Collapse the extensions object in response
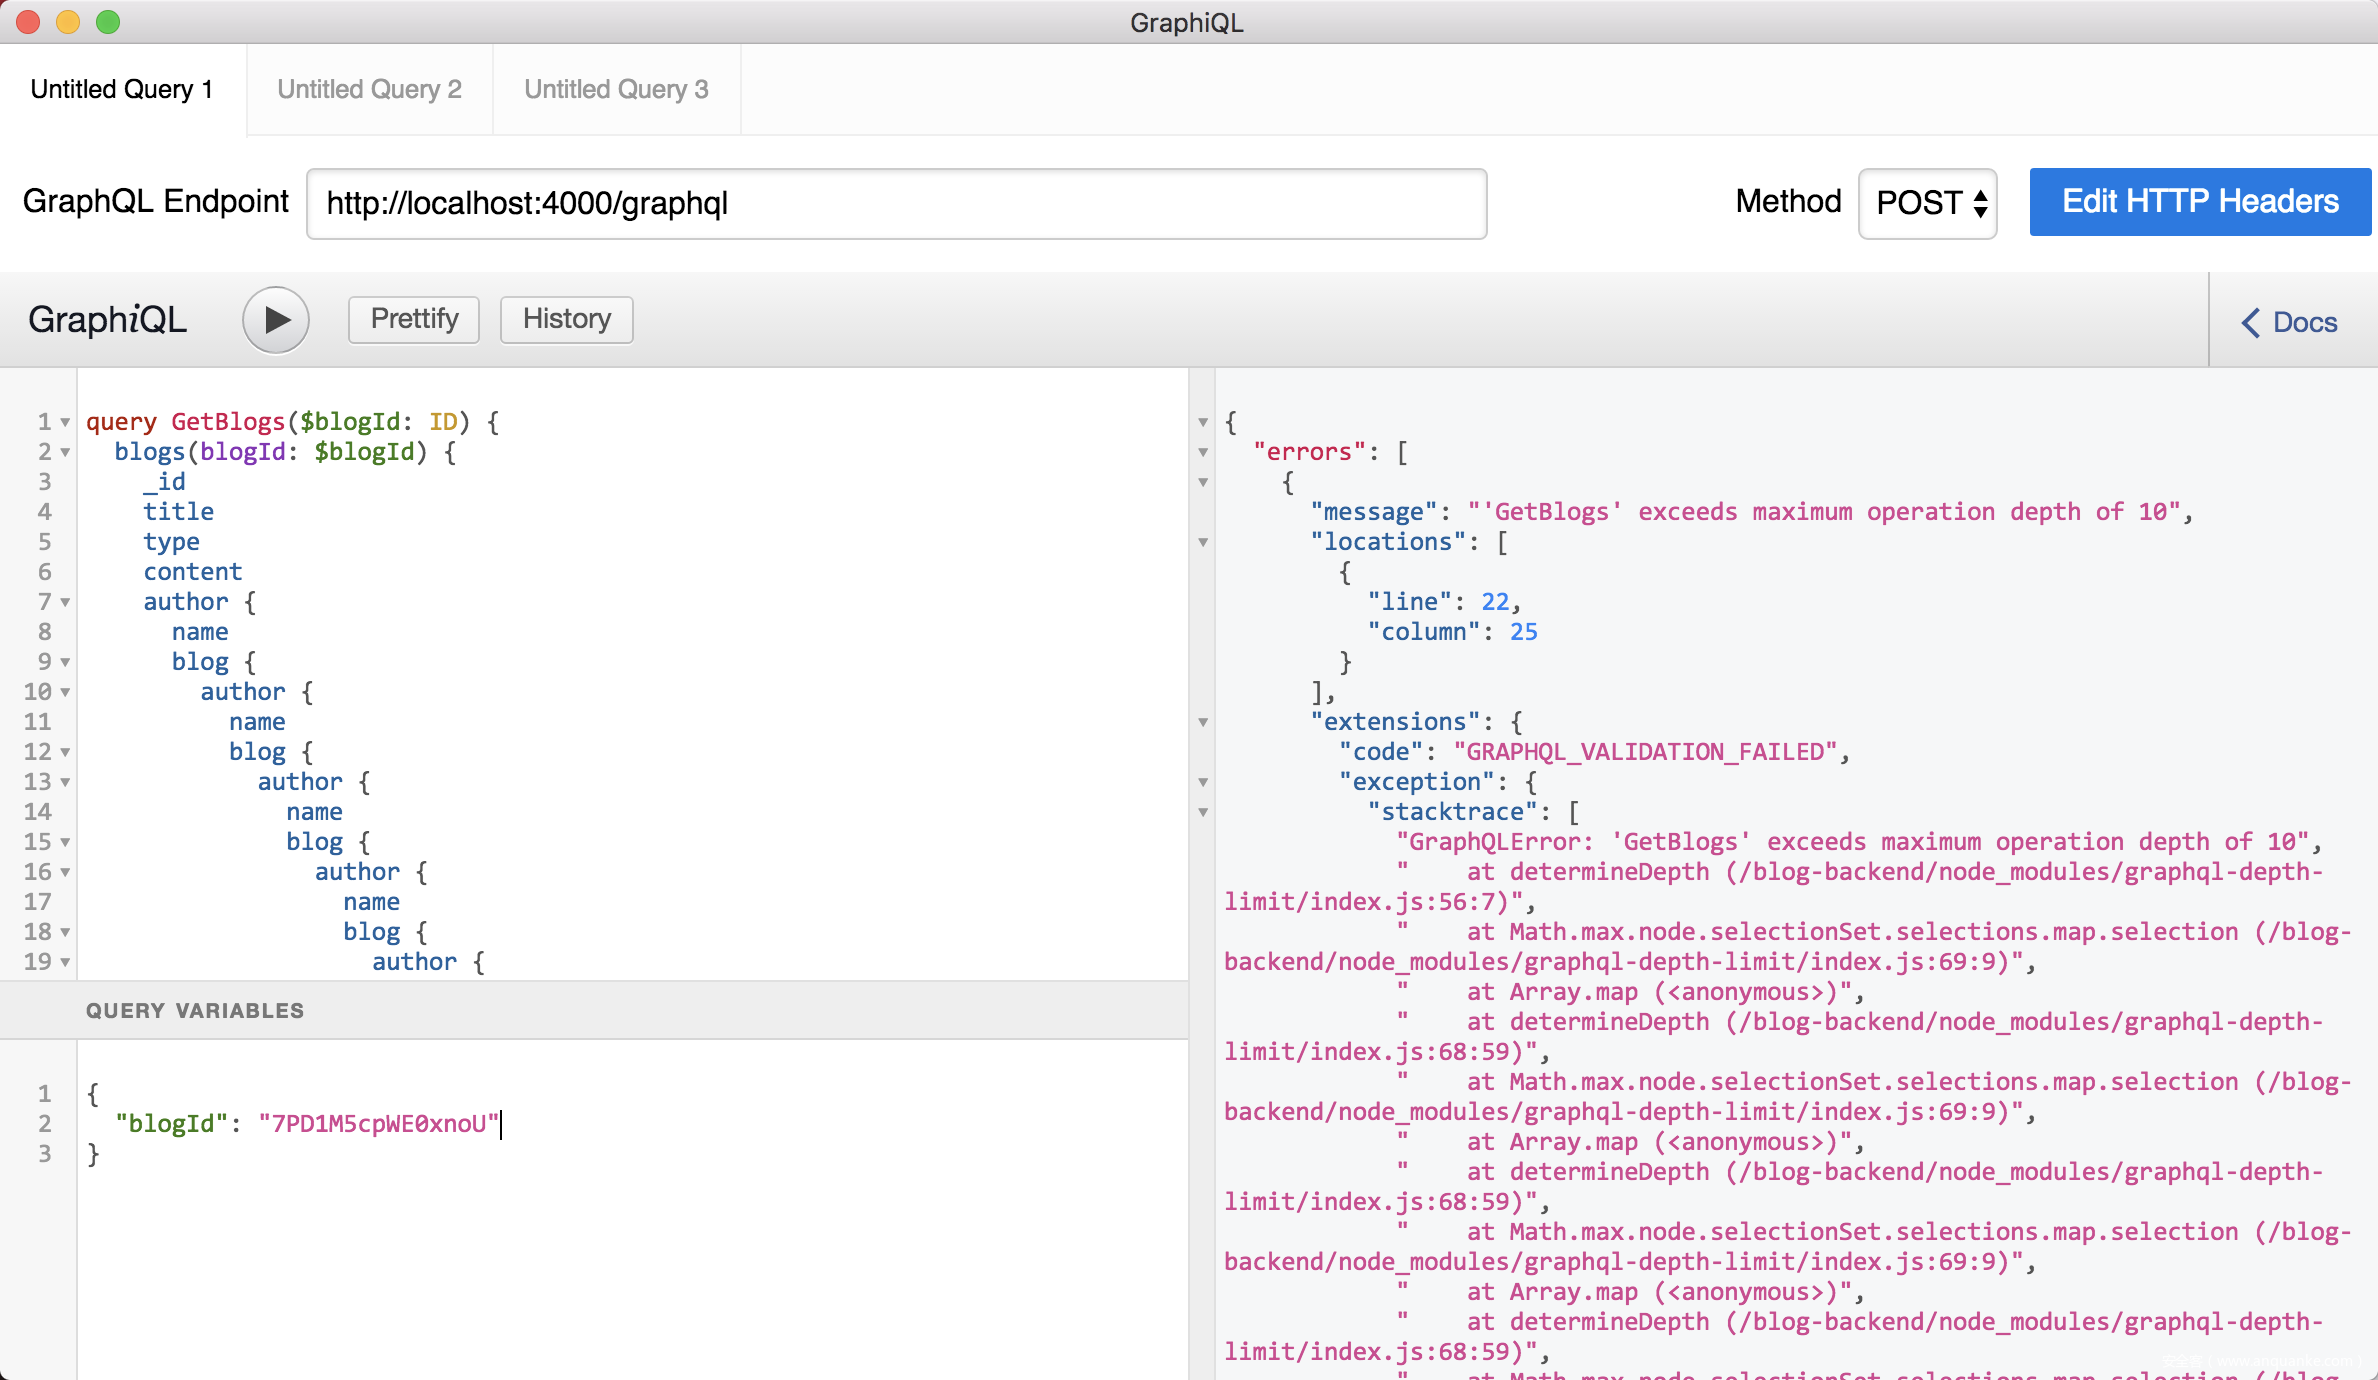The image size is (2378, 1380). point(1203,723)
